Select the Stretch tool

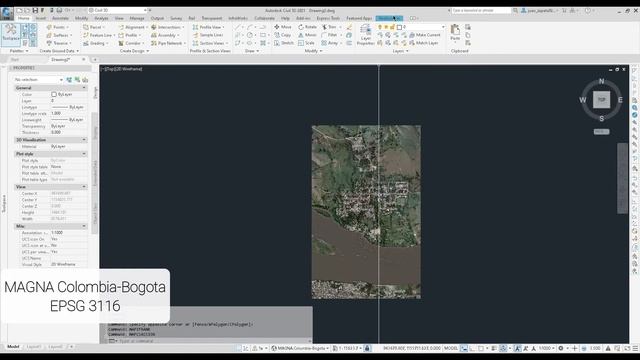284,43
